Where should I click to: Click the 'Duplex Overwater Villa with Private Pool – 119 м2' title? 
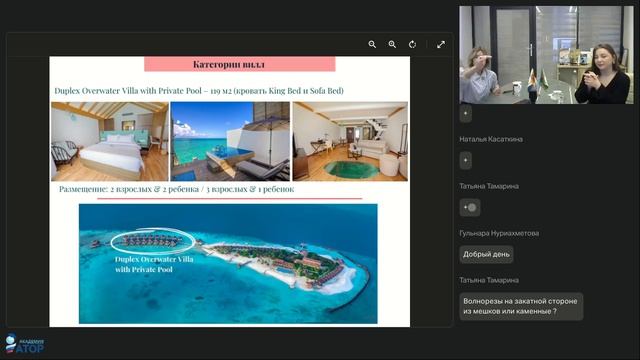click(x=199, y=91)
